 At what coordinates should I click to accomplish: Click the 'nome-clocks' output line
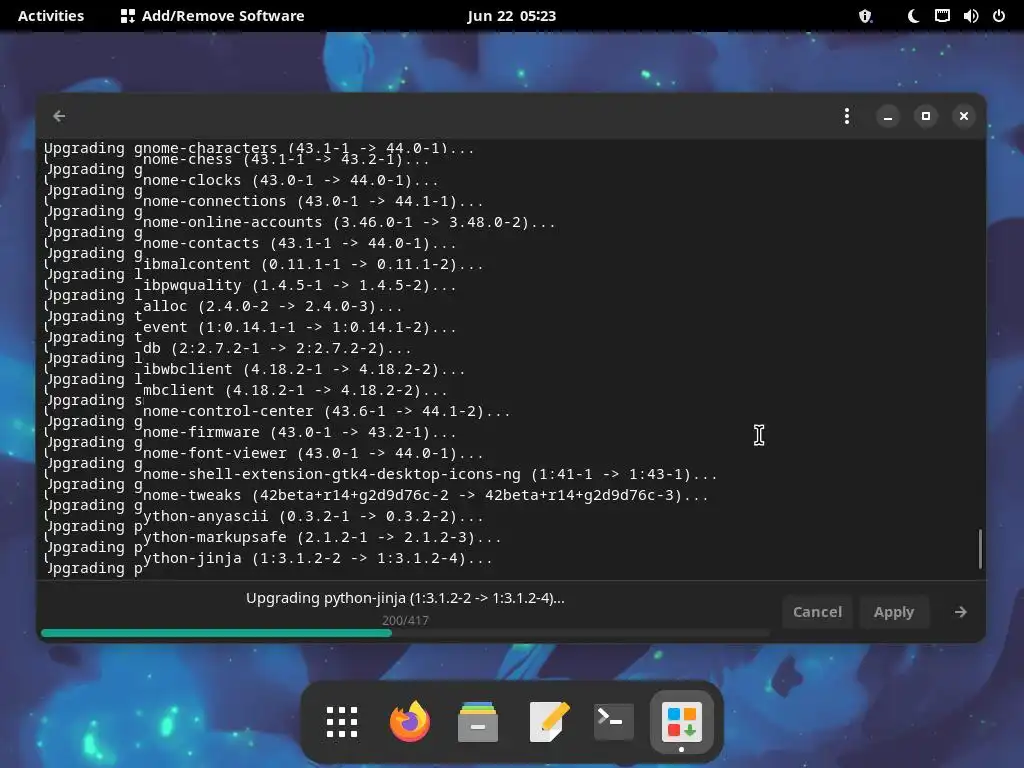click(291, 181)
